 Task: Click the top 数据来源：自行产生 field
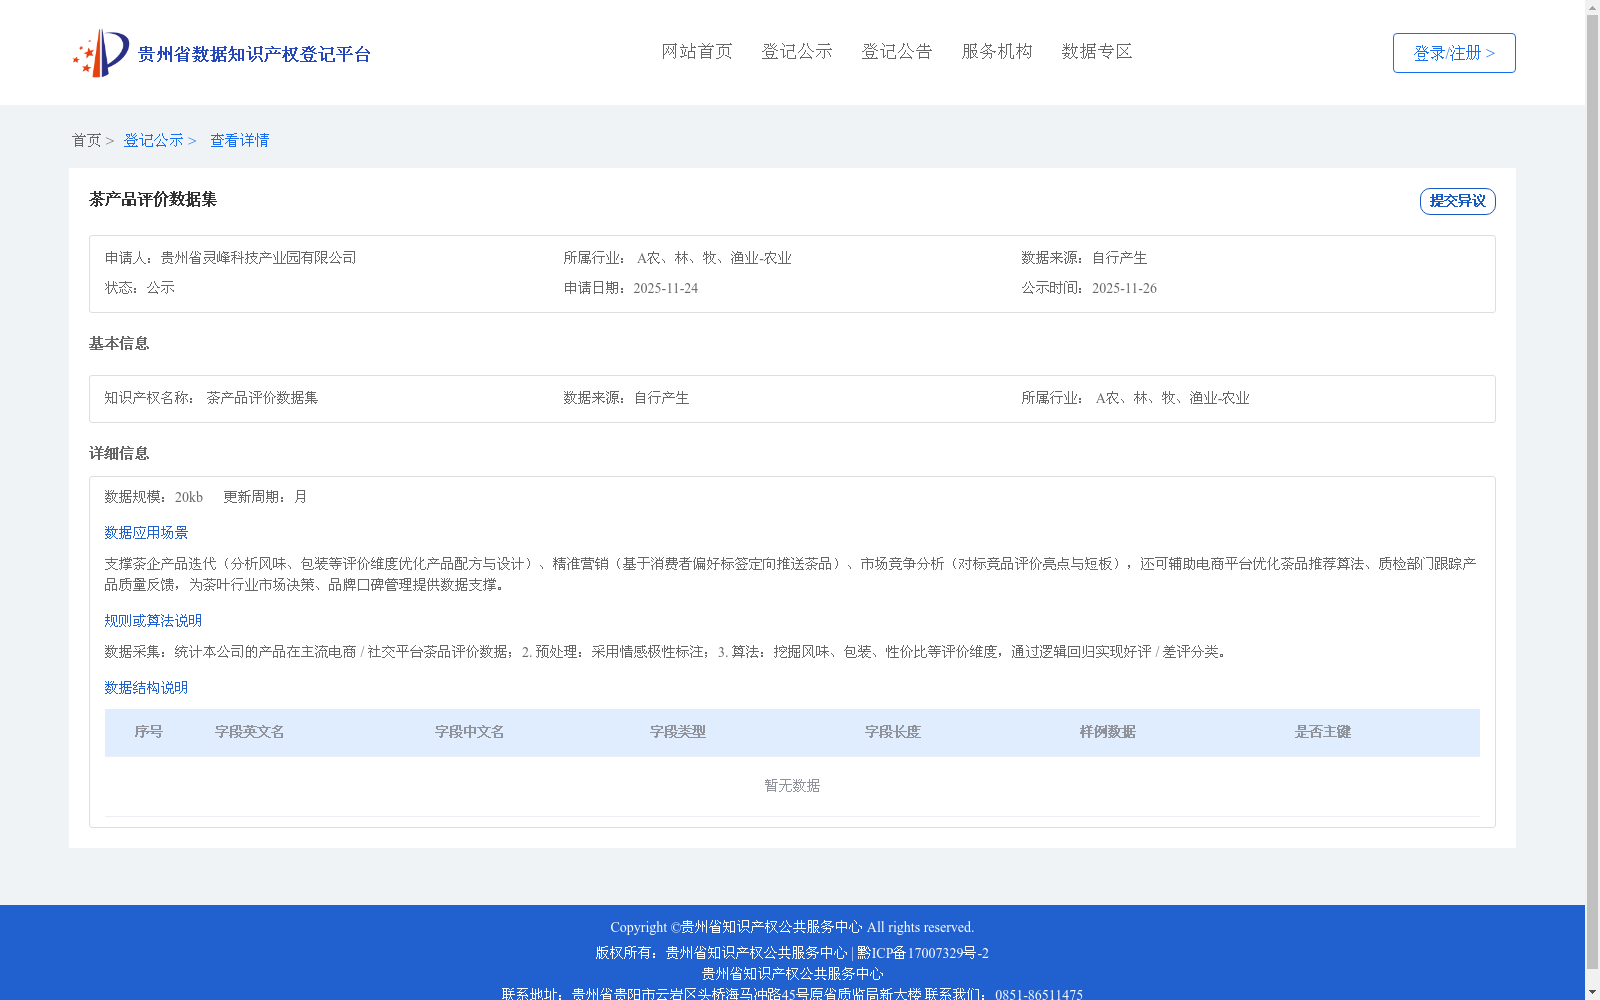coord(1084,258)
